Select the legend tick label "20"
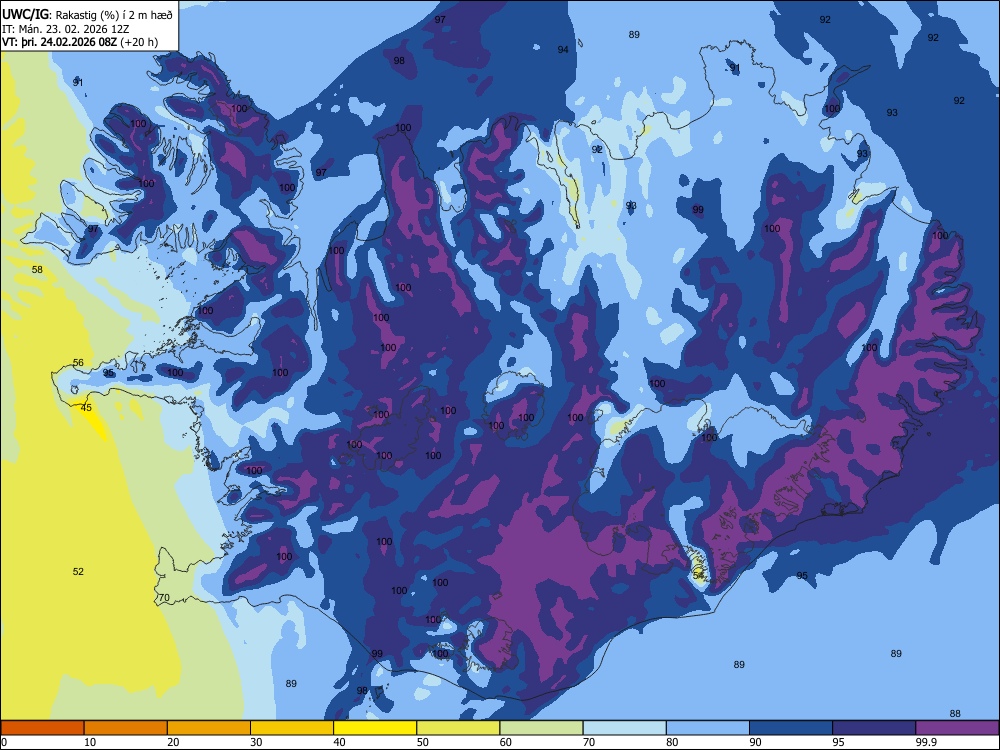 tap(173, 742)
